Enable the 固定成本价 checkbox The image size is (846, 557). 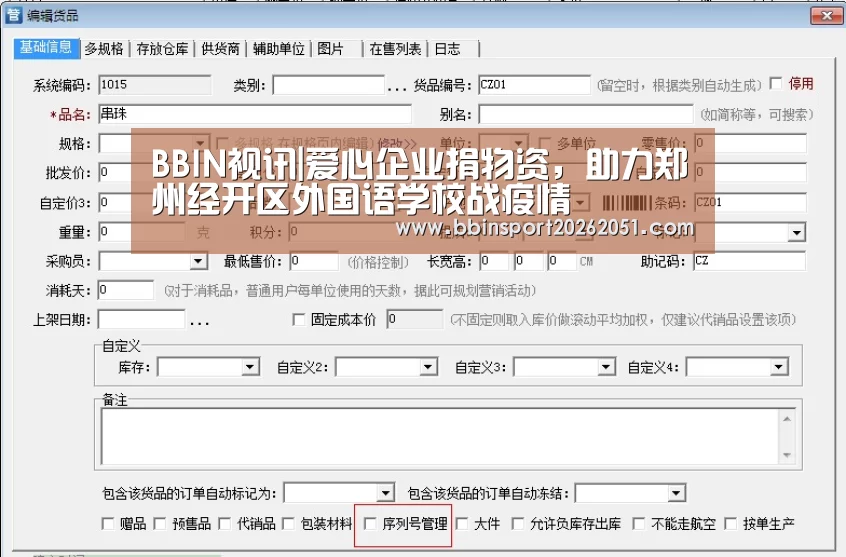298,320
